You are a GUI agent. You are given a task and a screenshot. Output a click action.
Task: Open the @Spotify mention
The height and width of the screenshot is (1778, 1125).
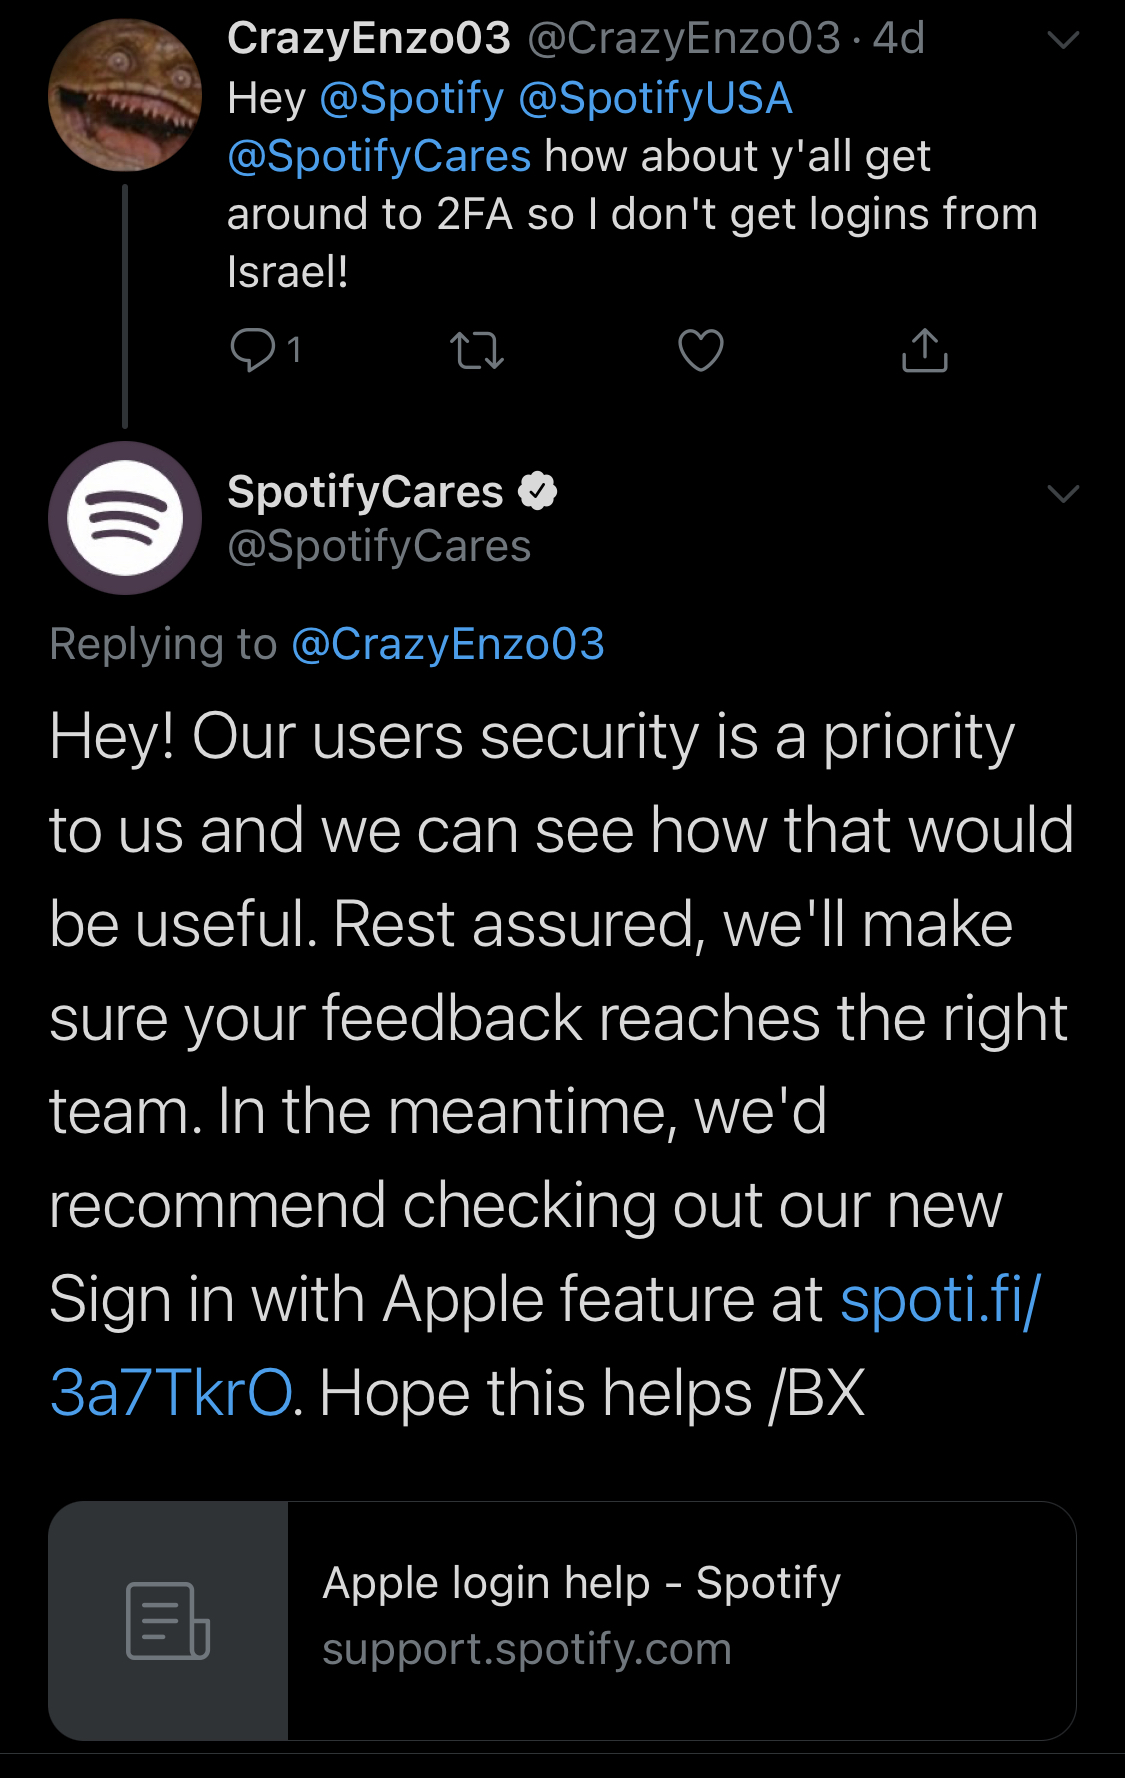(412, 98)
